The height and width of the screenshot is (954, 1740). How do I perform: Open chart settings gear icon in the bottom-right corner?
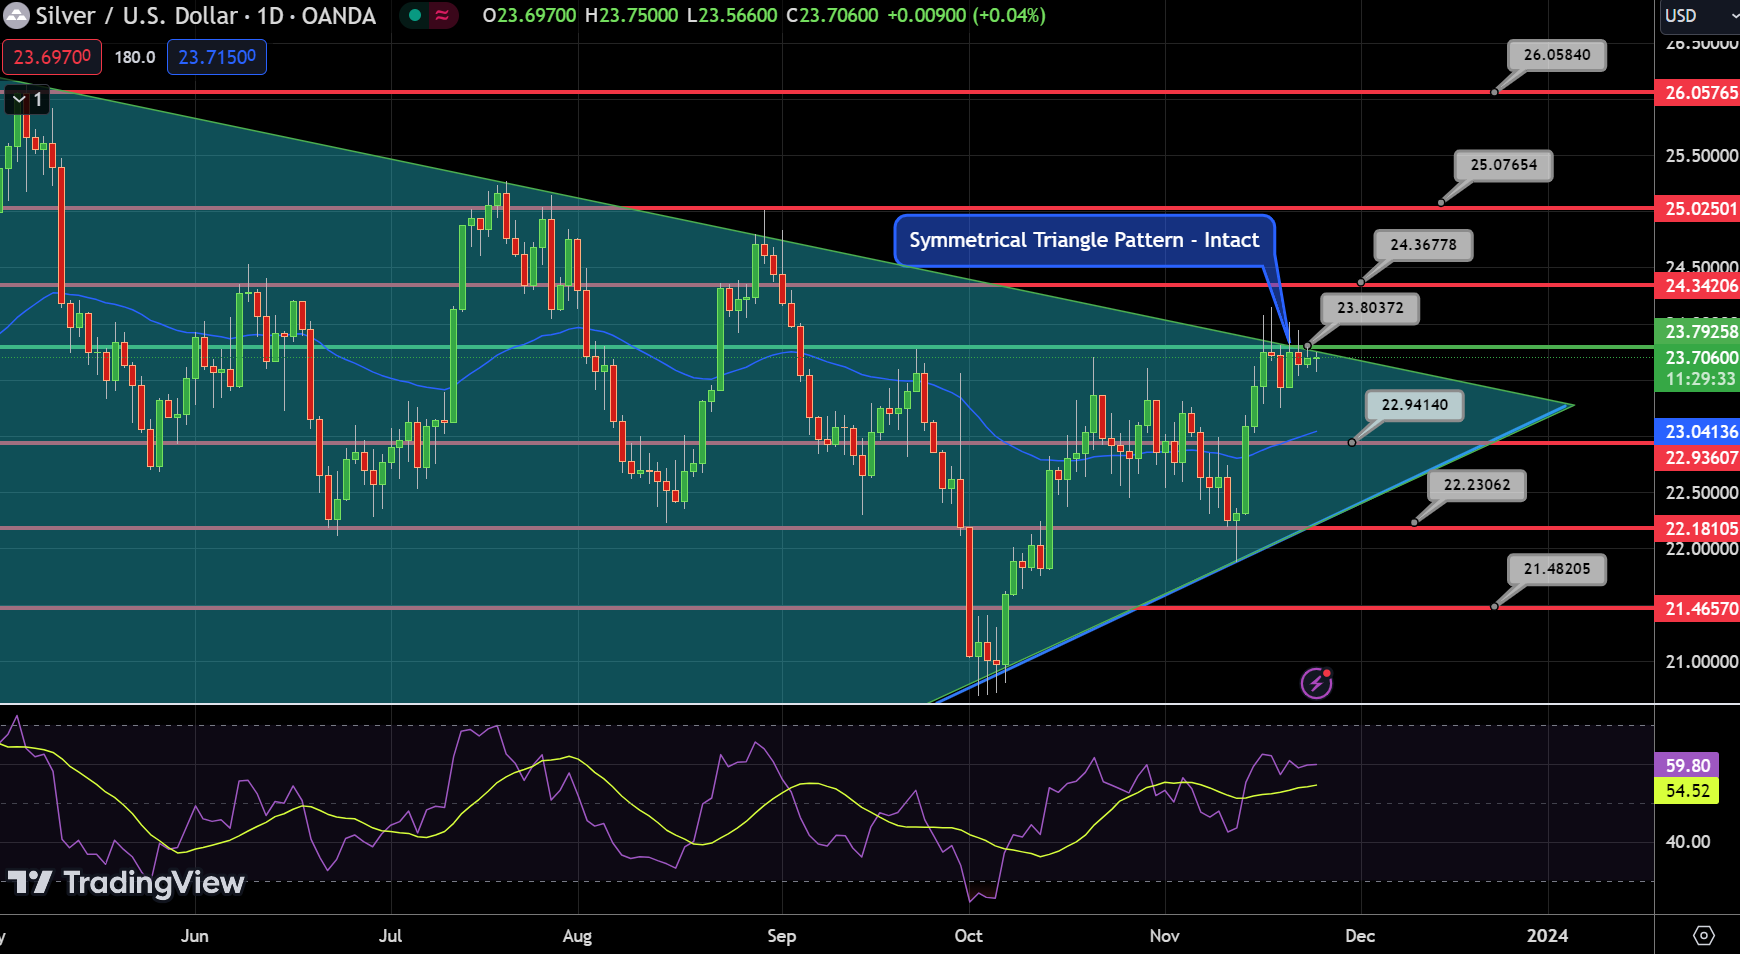click(1703, 936)
